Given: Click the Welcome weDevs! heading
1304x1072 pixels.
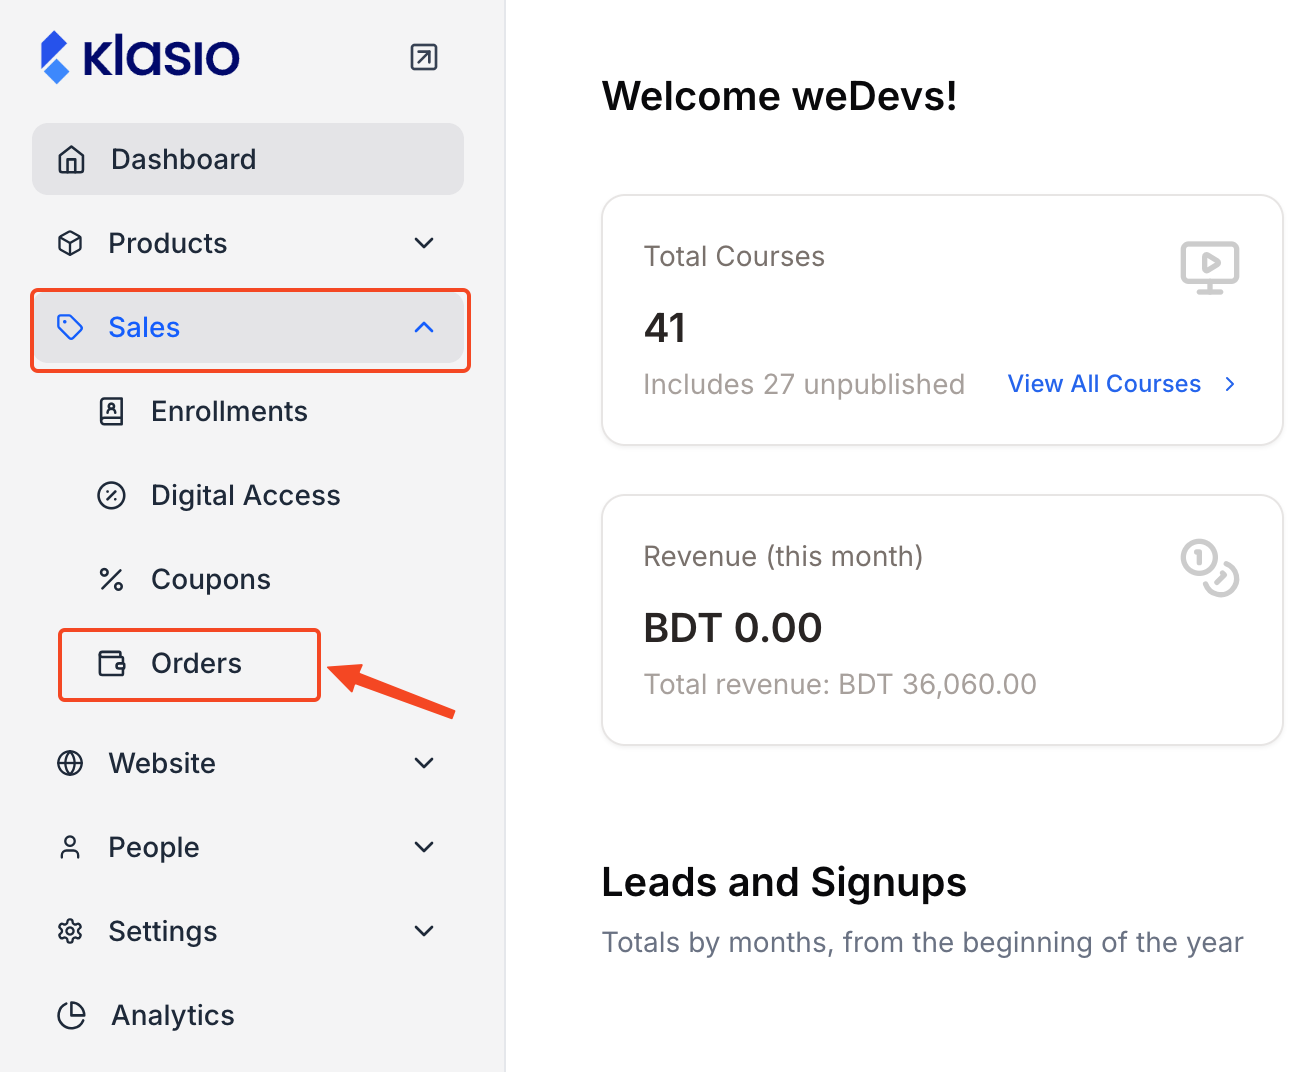Looking at the screenshot, I should [780, 96].
